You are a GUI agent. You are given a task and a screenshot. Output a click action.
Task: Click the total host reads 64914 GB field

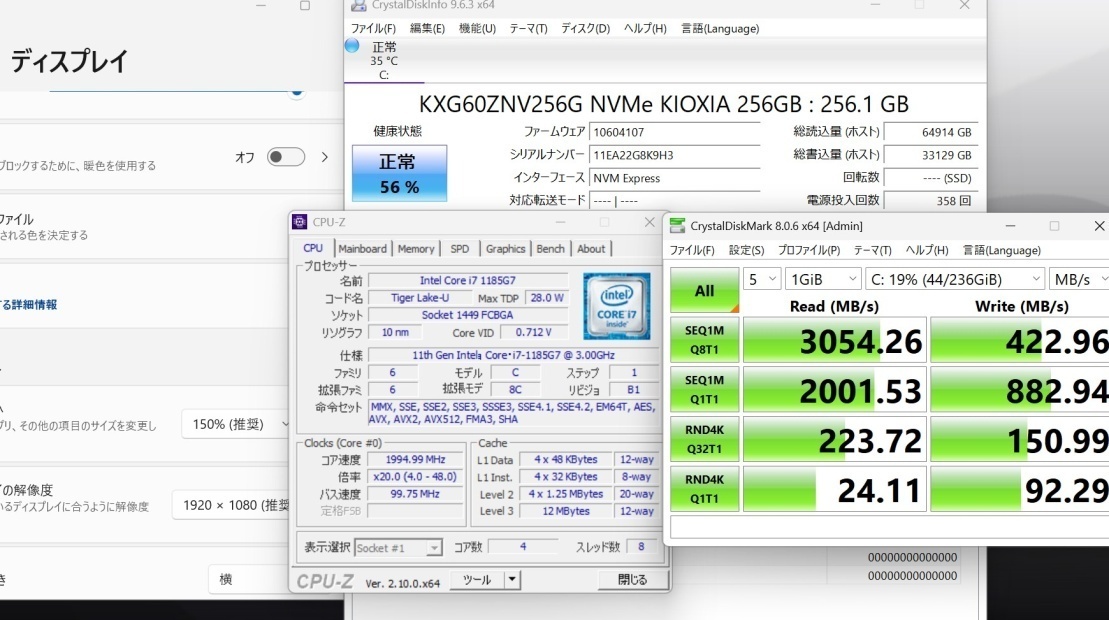click(x=931, y=132)
